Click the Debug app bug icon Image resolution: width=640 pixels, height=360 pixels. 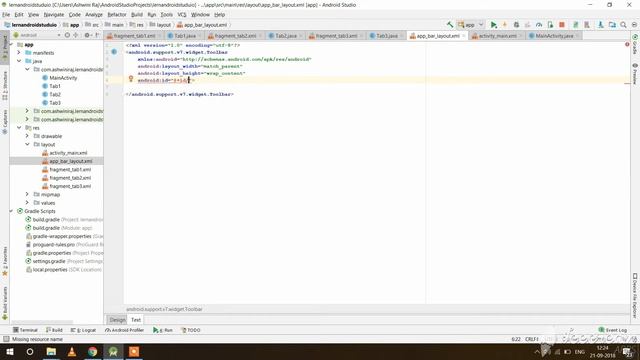pos(516,25)
